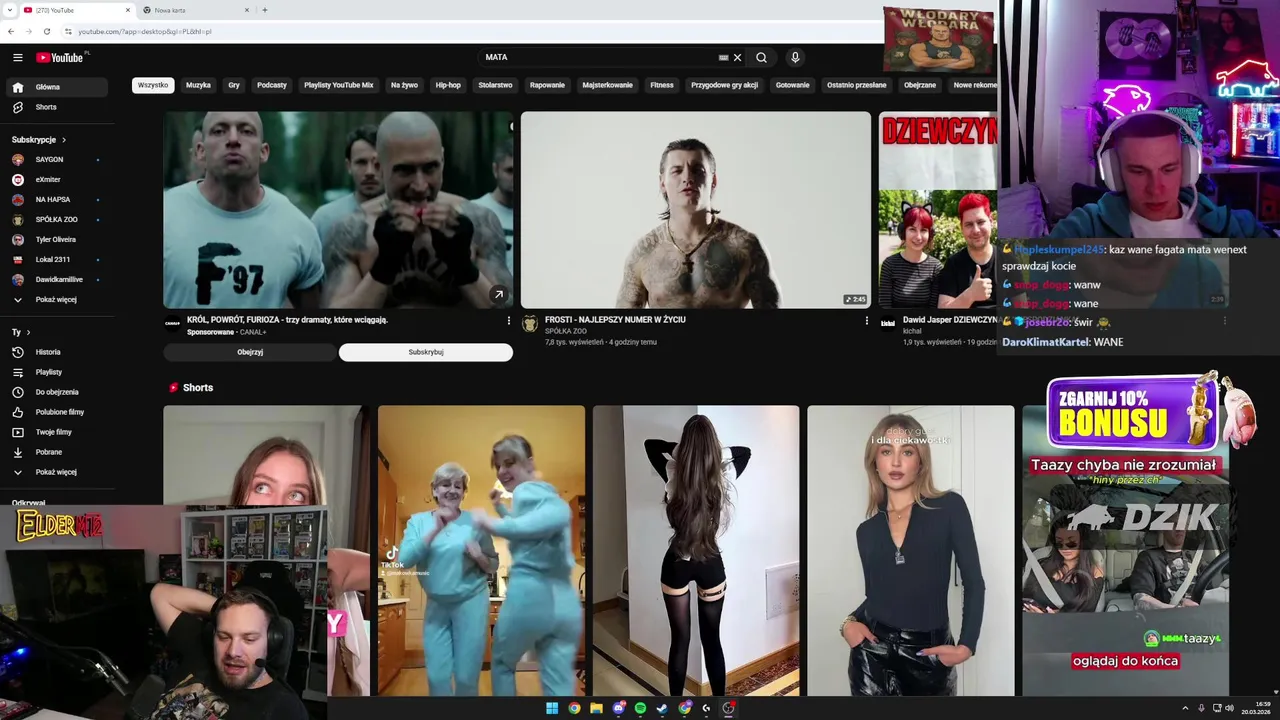Expand the Ty section chevron

pos(28,332)
